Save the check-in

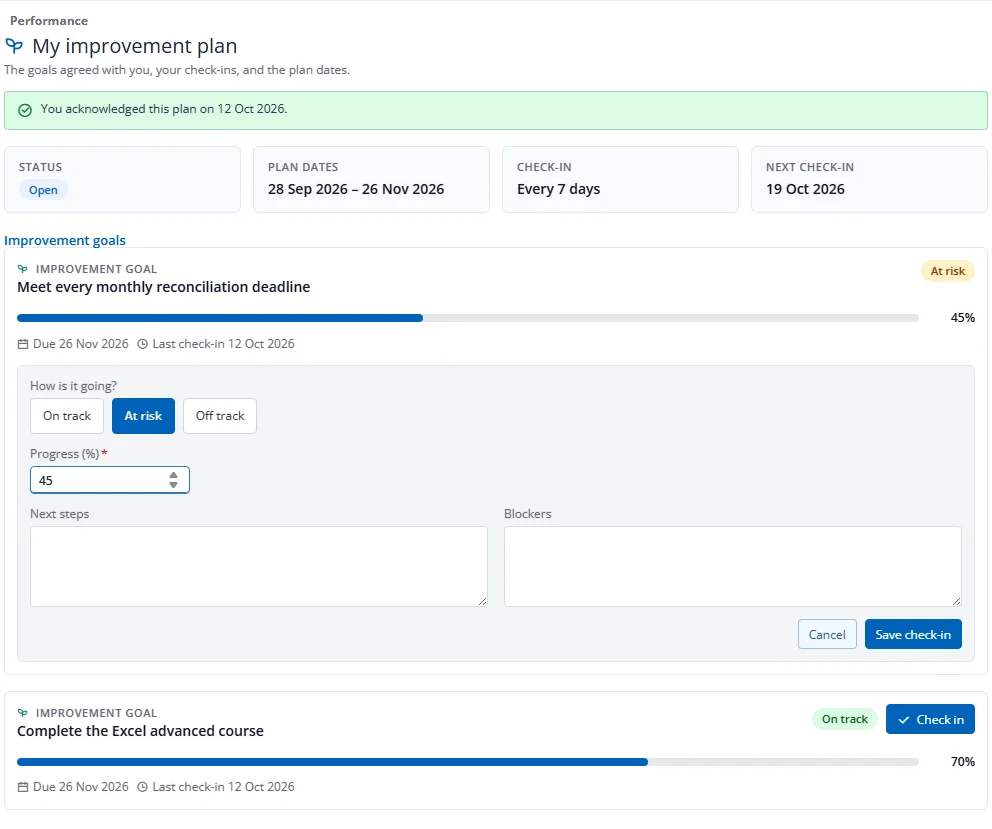pyautogui.click(x=913, y=634)
